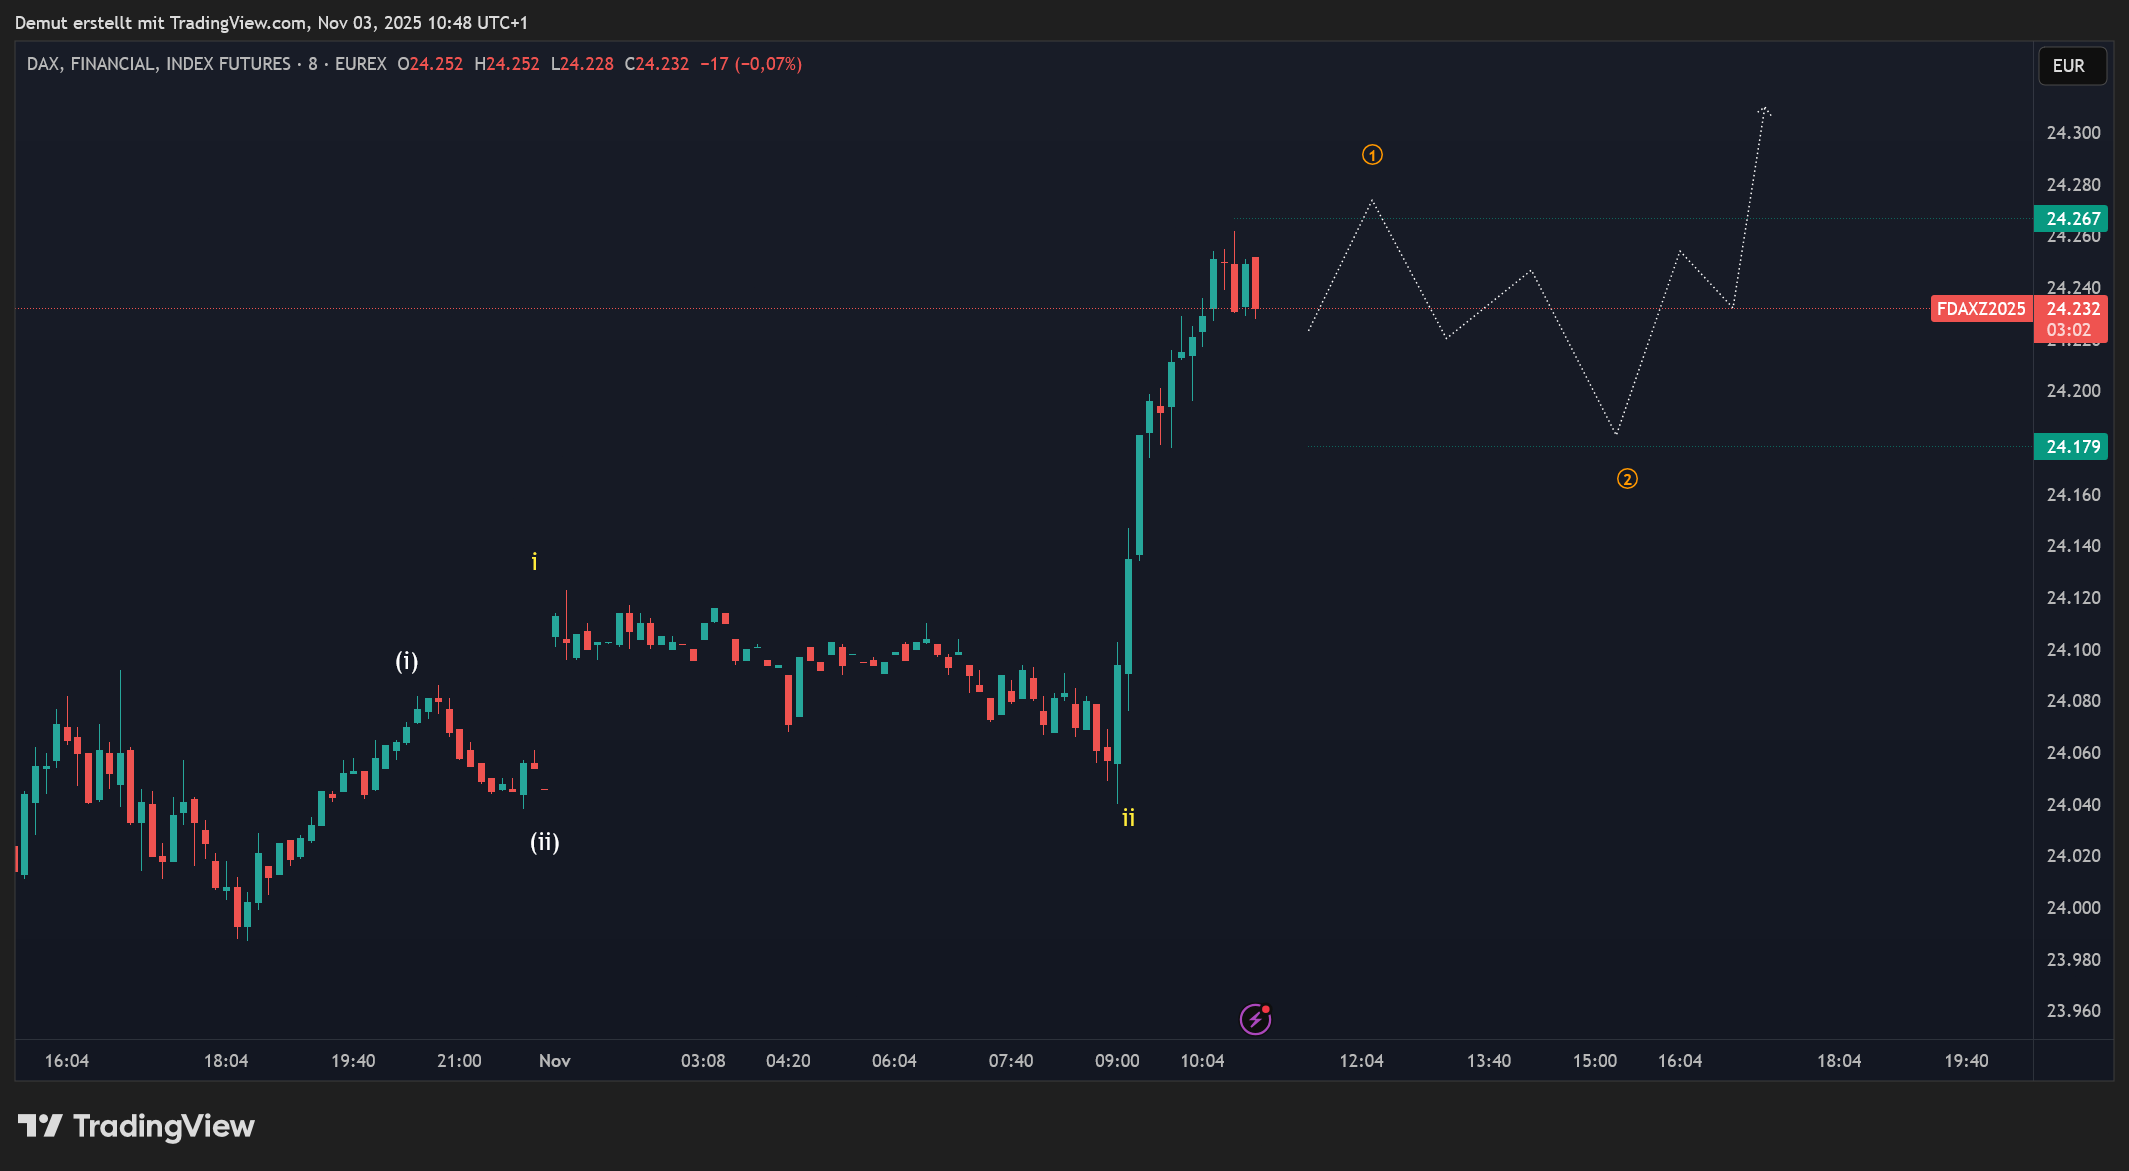Click the white (ii) wave label

click(544, 842)
